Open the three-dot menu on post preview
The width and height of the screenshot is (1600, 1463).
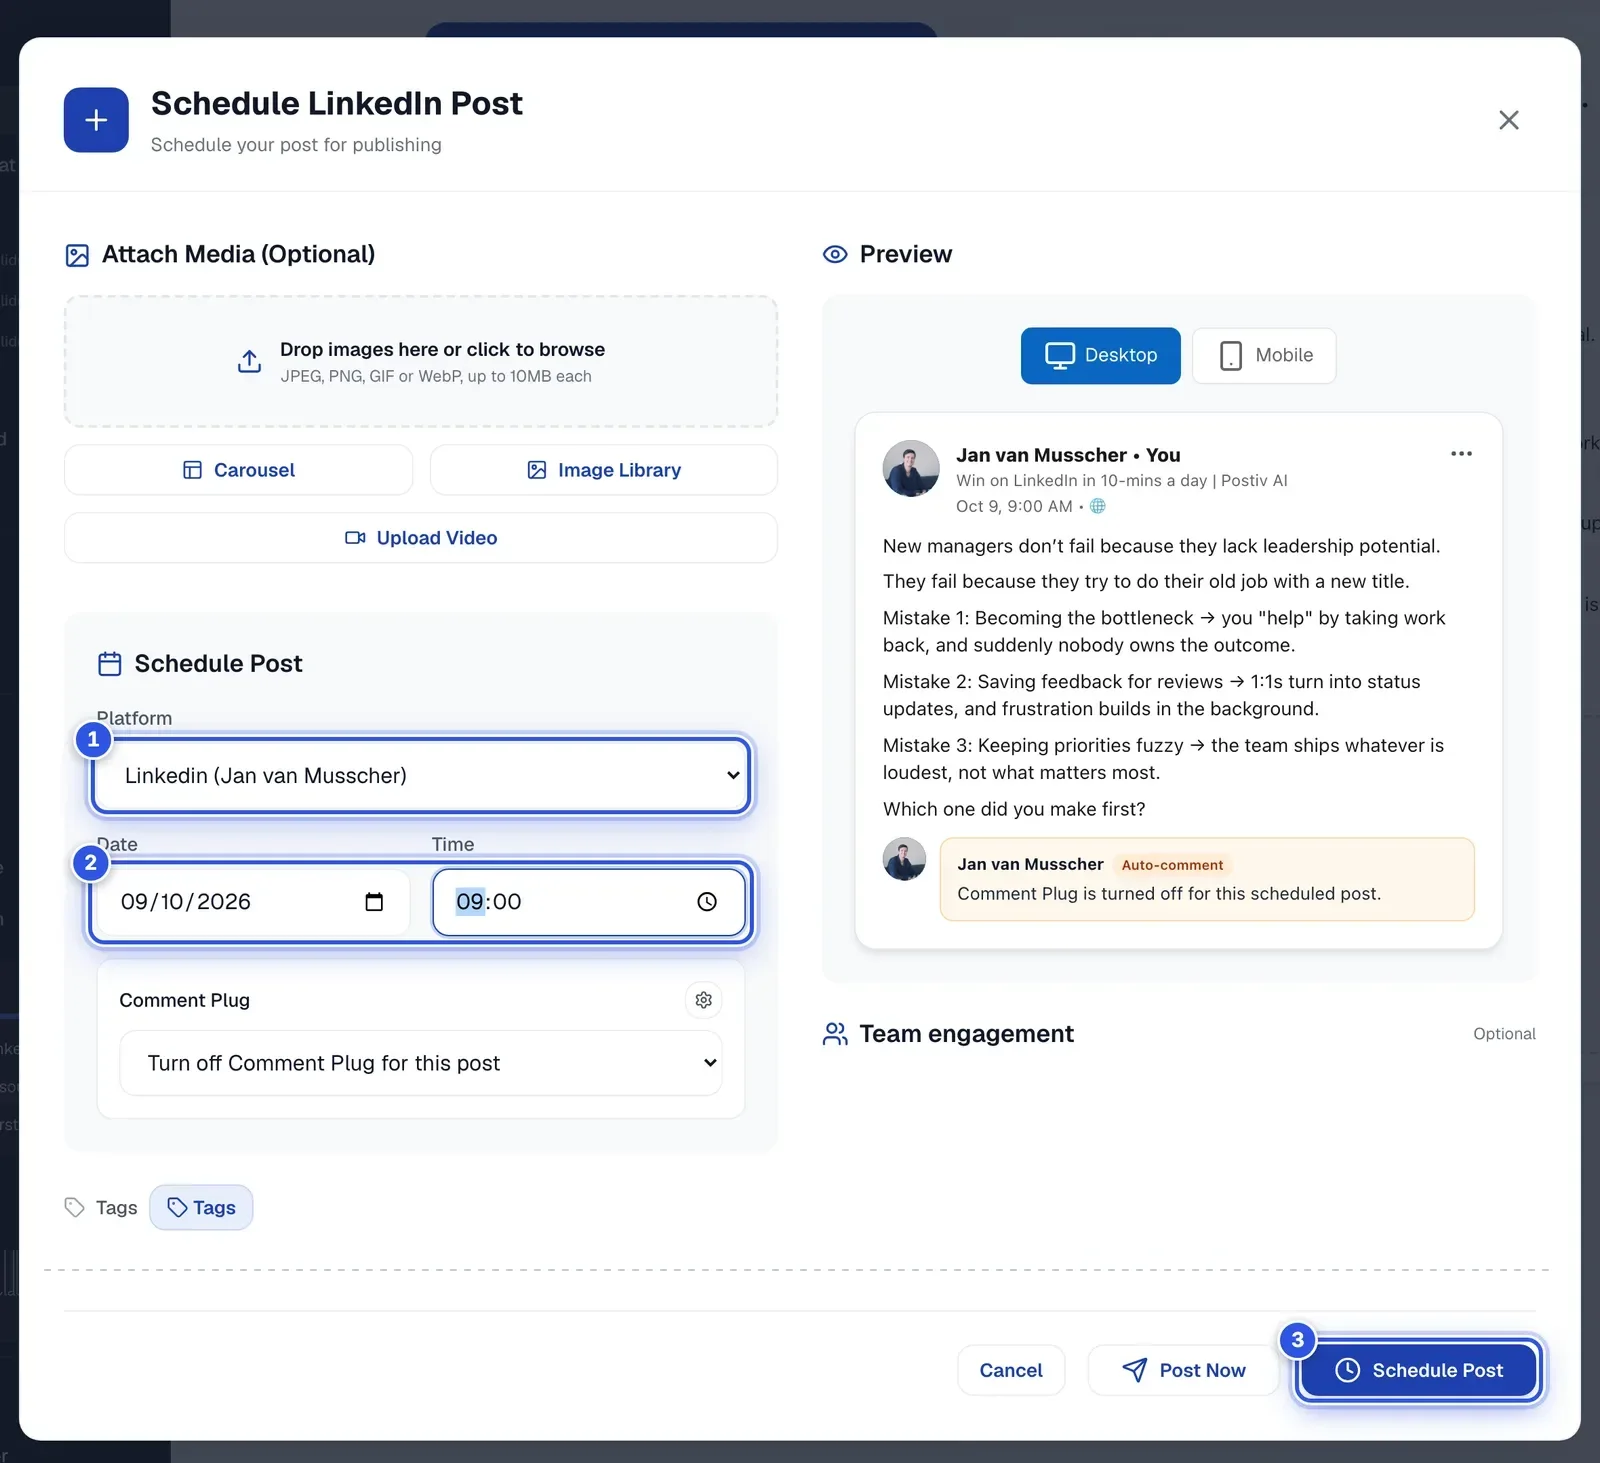point(1462,454)
